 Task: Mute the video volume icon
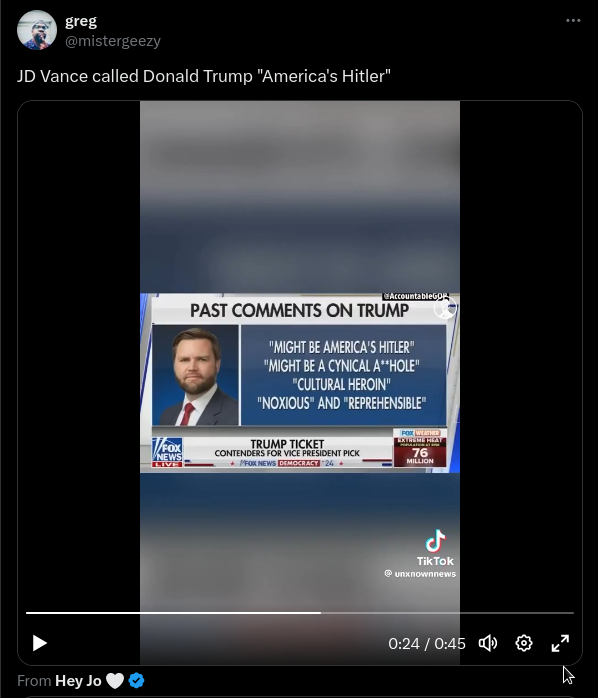tap(488, 643)
